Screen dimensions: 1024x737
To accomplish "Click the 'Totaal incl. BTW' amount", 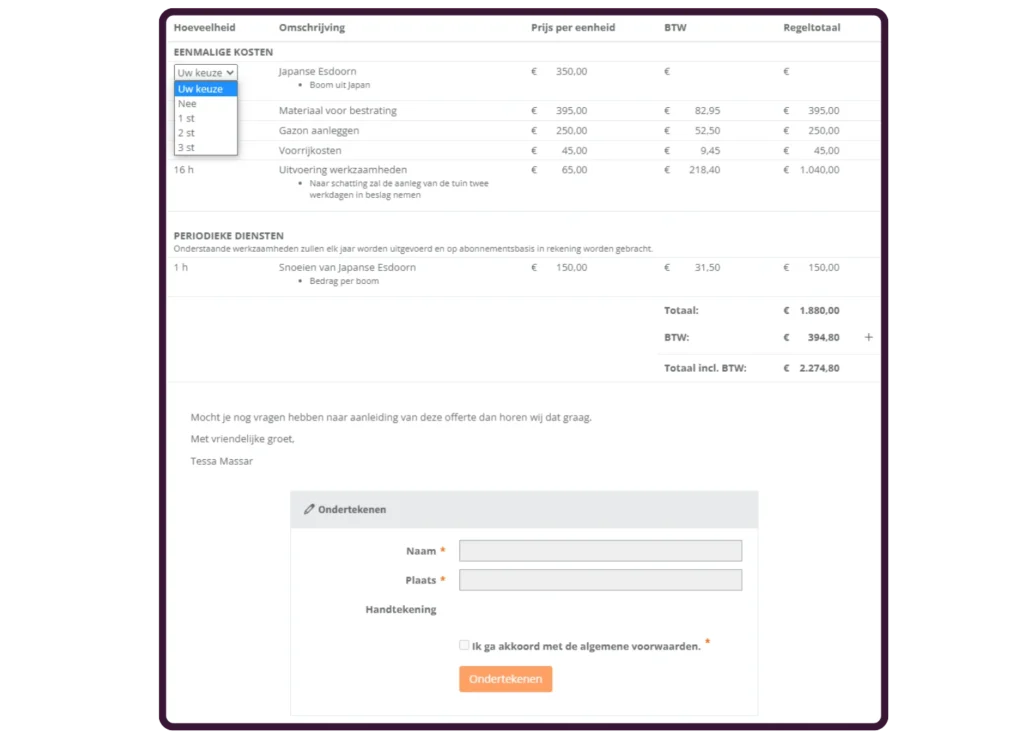I will pos(818,368).
